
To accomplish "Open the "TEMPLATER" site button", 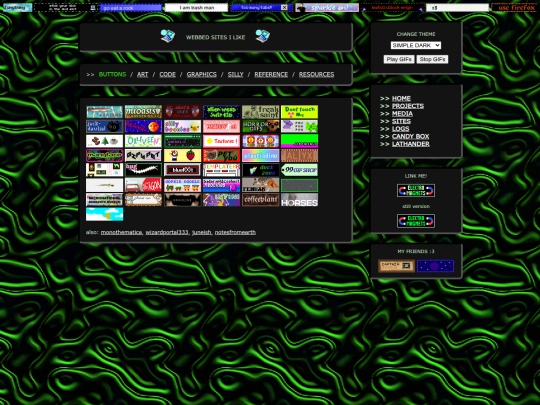I will tap(221, 170).
